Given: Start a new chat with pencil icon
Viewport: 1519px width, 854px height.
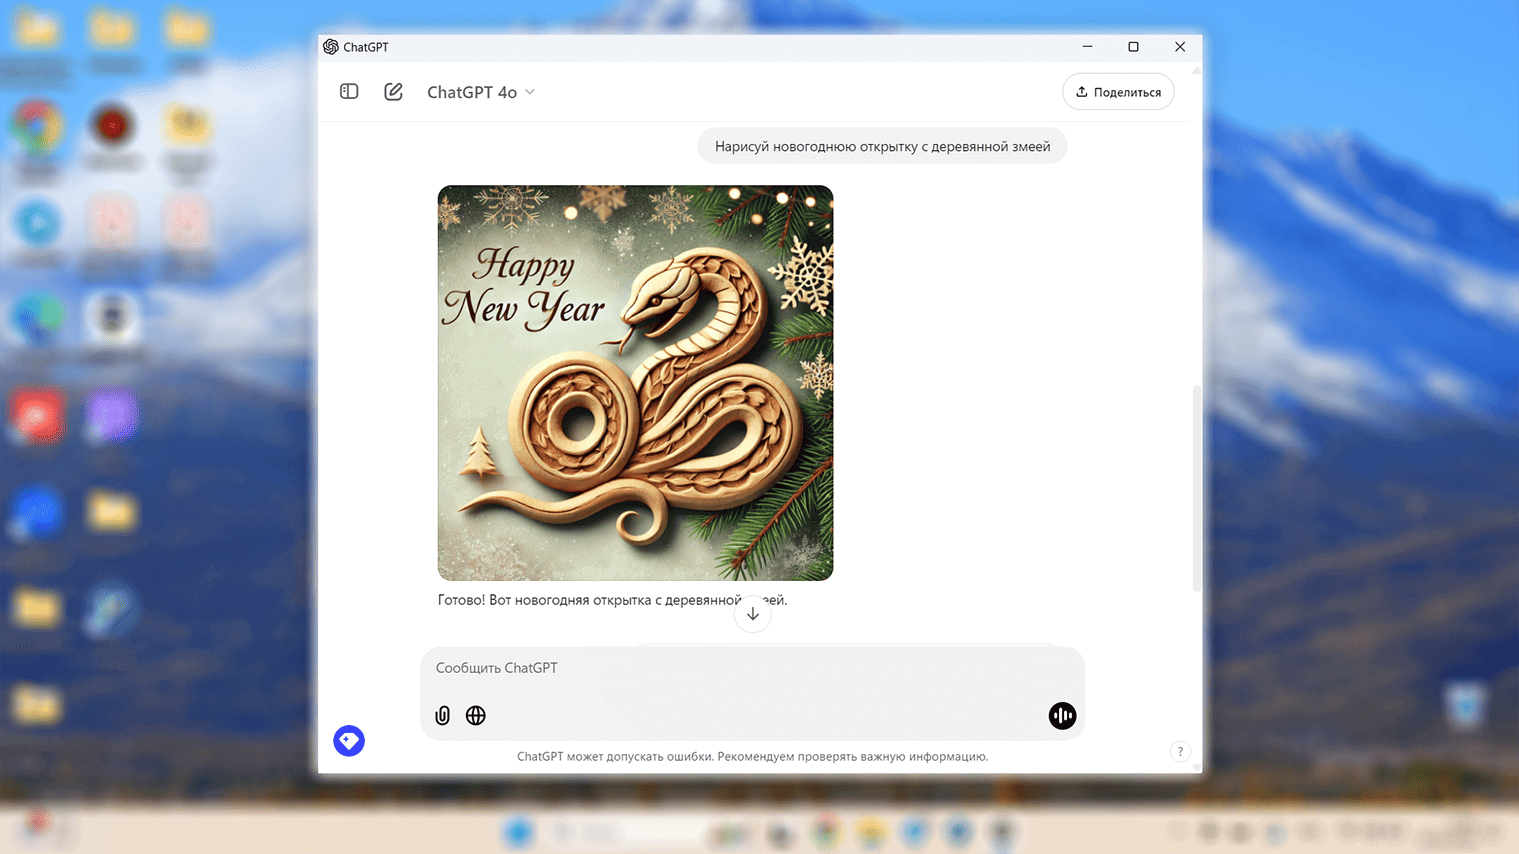Looking at the screenshot, I should pos(393,92).
